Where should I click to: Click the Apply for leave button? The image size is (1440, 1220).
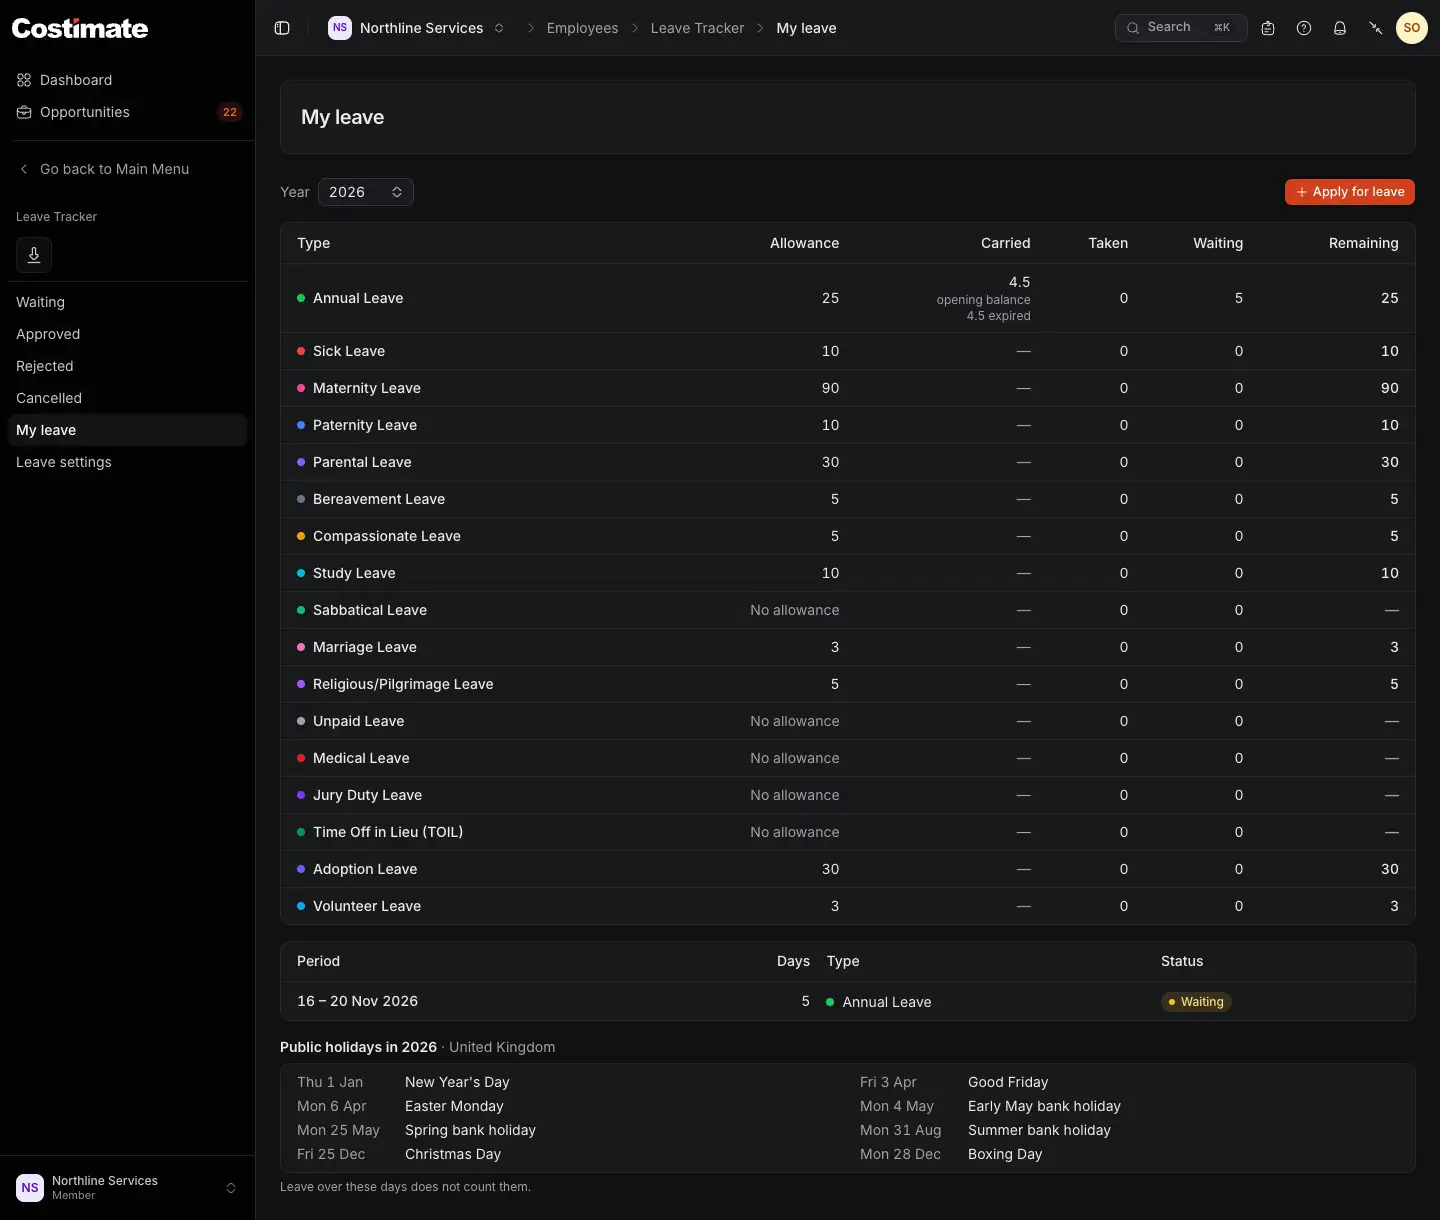coord(1350,192)
